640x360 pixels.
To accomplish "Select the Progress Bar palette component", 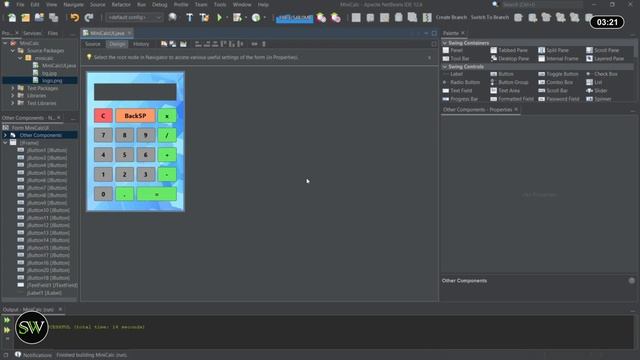I will (x=460, y=99).
